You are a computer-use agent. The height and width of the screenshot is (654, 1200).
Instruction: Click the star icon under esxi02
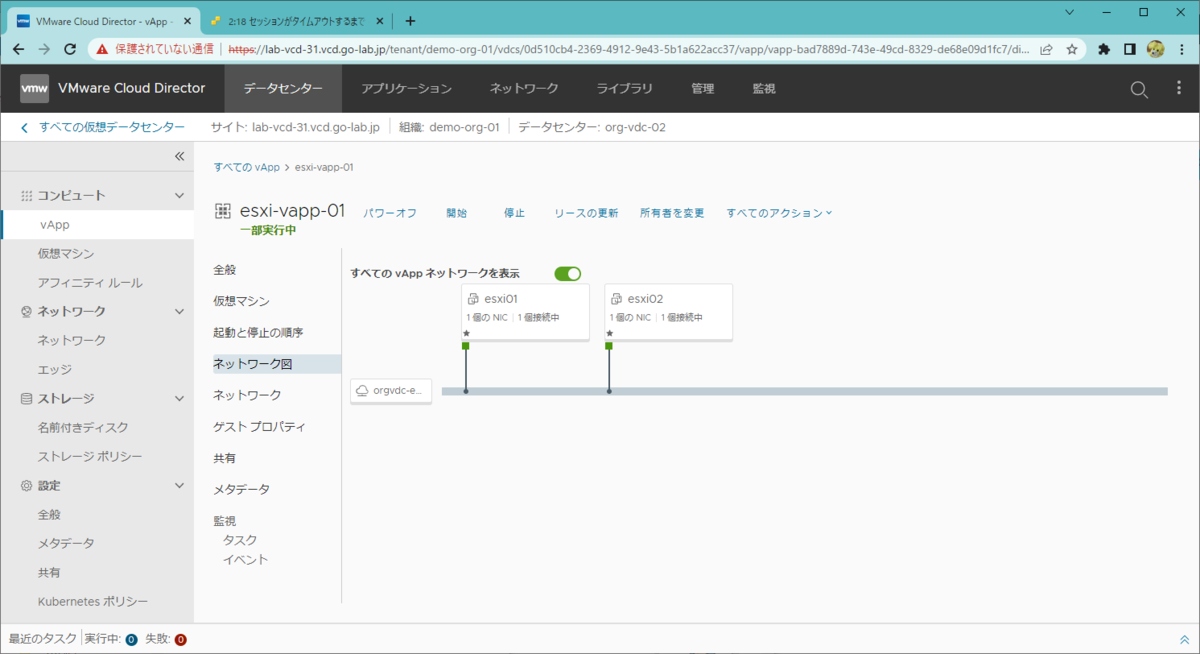[x=610, y=333]
